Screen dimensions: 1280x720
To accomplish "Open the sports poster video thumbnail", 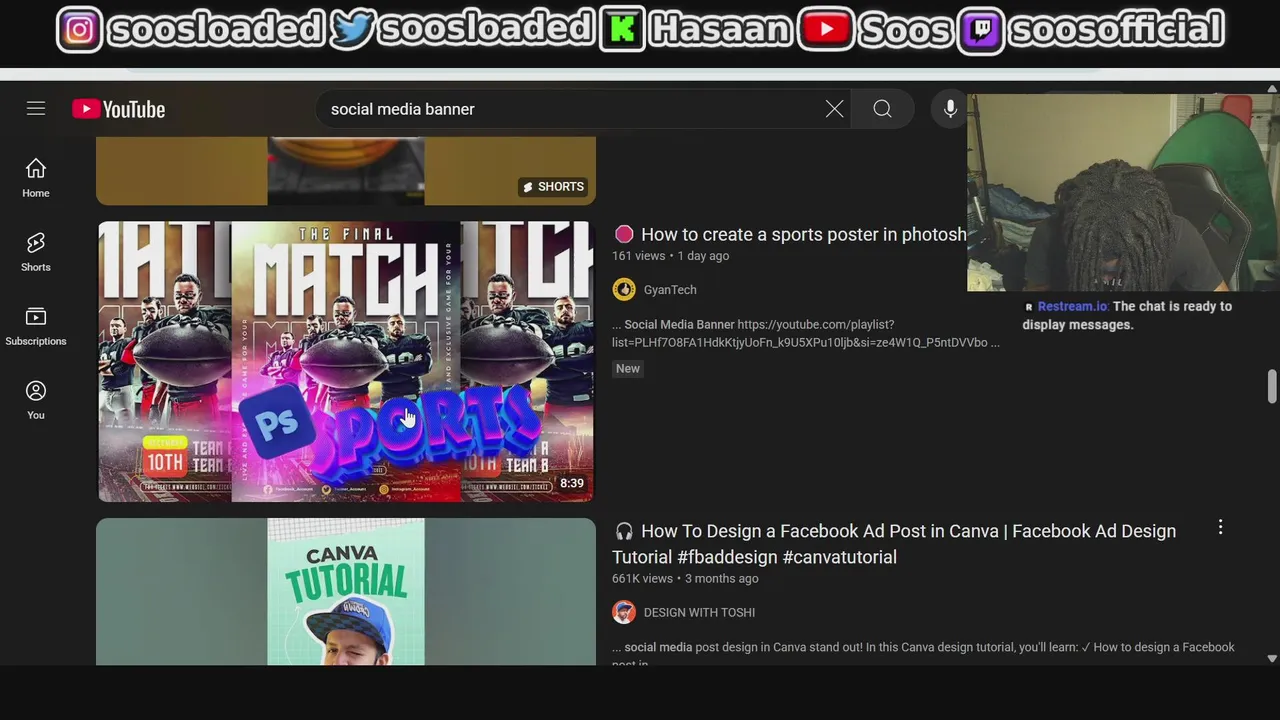I will (346, 362).
